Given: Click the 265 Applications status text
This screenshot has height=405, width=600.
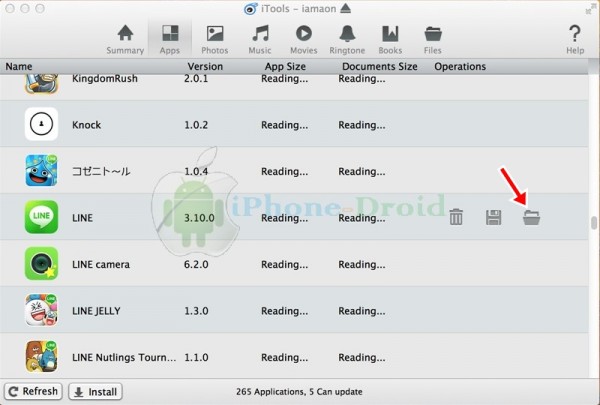Looking at the screenshot, I should [x=299, y=392].
